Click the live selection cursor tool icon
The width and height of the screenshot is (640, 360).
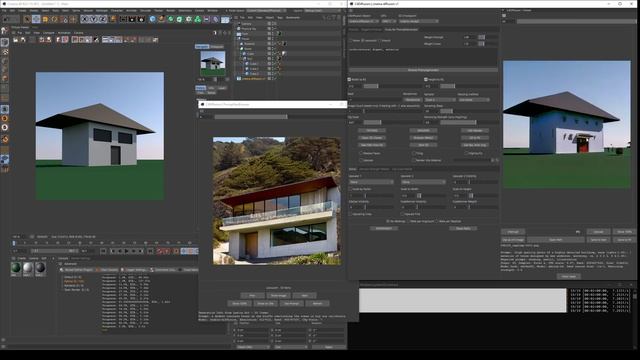coord(27,19)
